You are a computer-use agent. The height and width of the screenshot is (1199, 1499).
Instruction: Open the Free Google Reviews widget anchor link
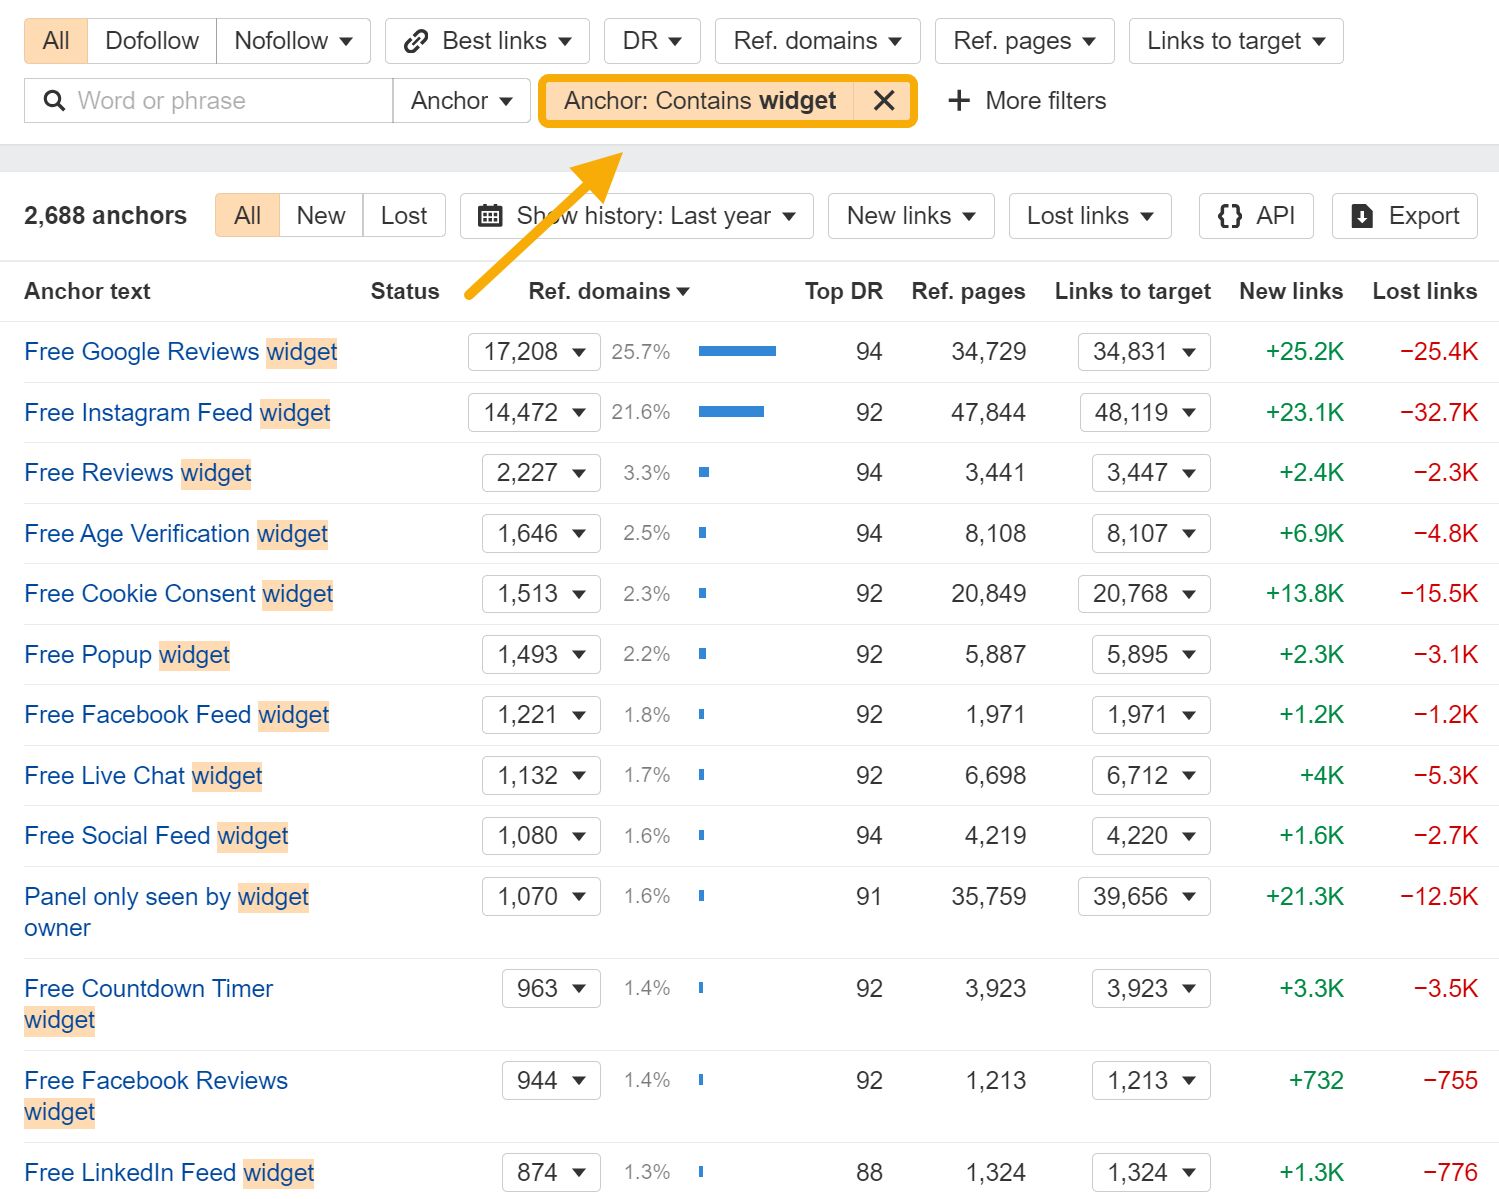pyautogui.click(x=180, y=352)
